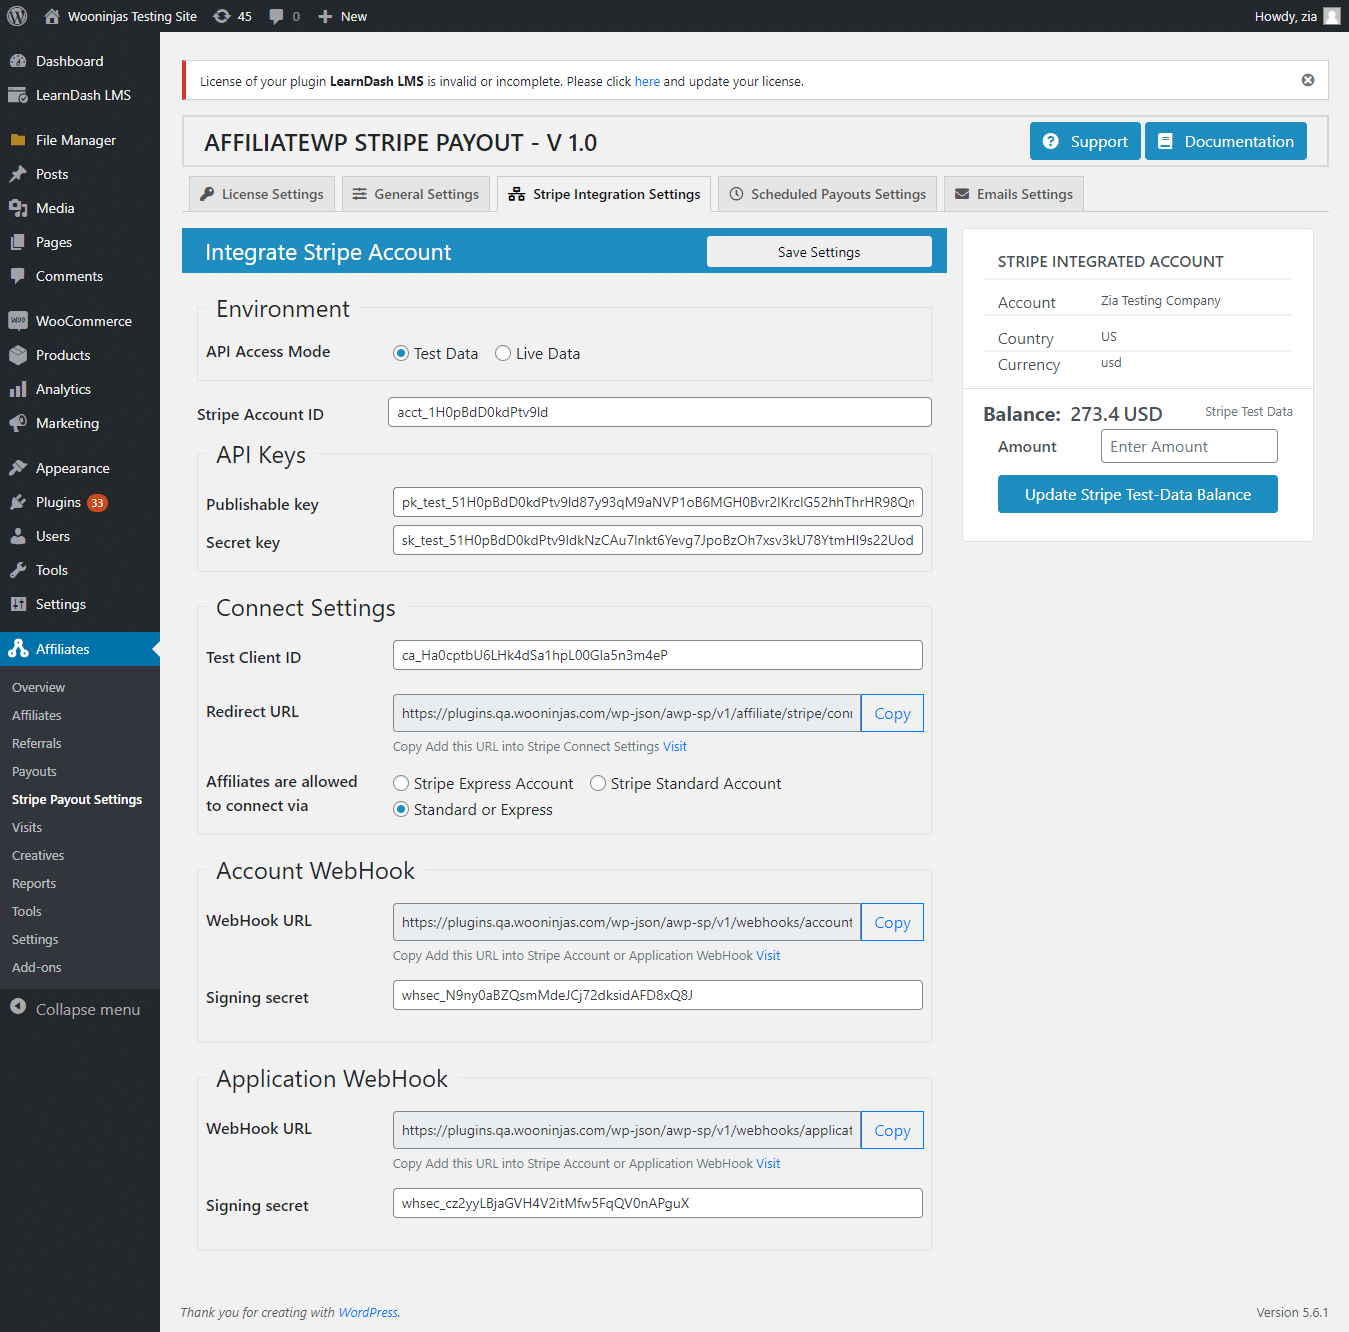Click the Stripe Account ID field

pos(660,412)
